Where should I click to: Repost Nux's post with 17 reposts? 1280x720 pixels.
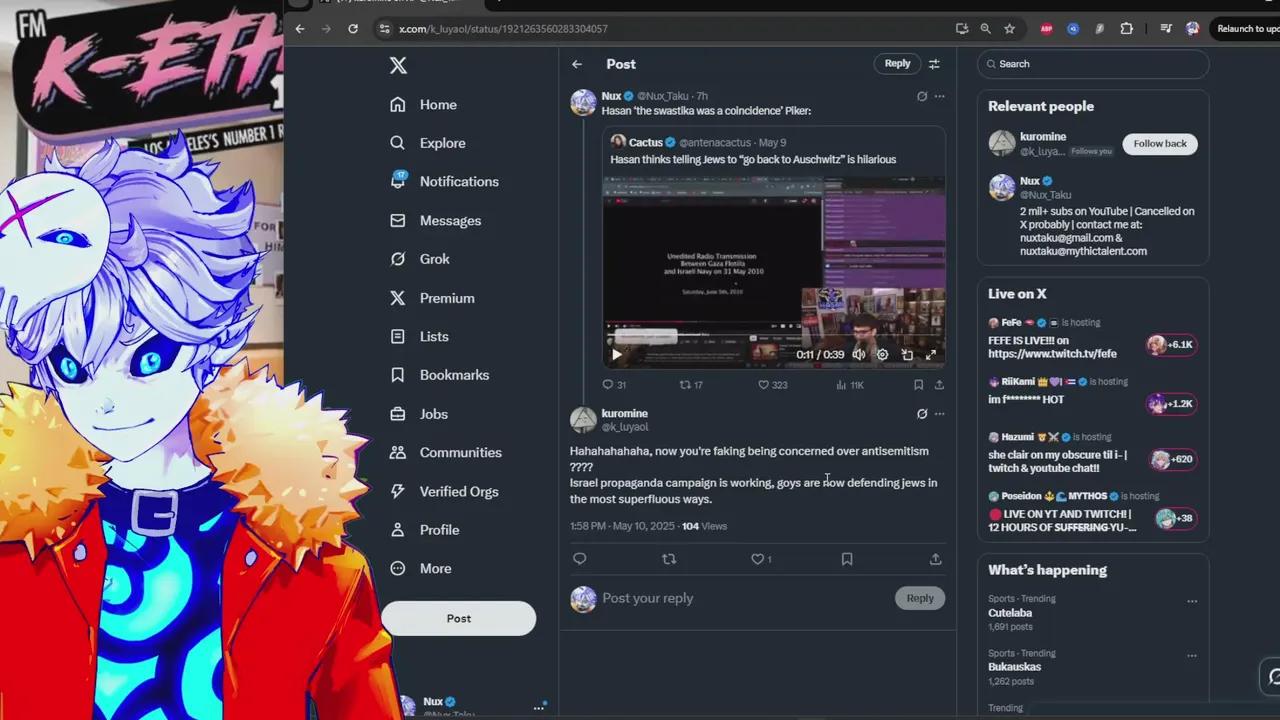pos(691,384)
